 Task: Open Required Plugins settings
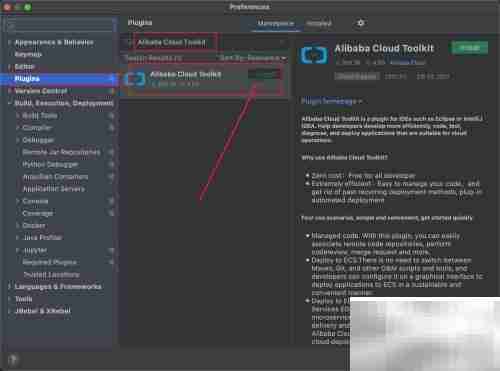[50, 262]
